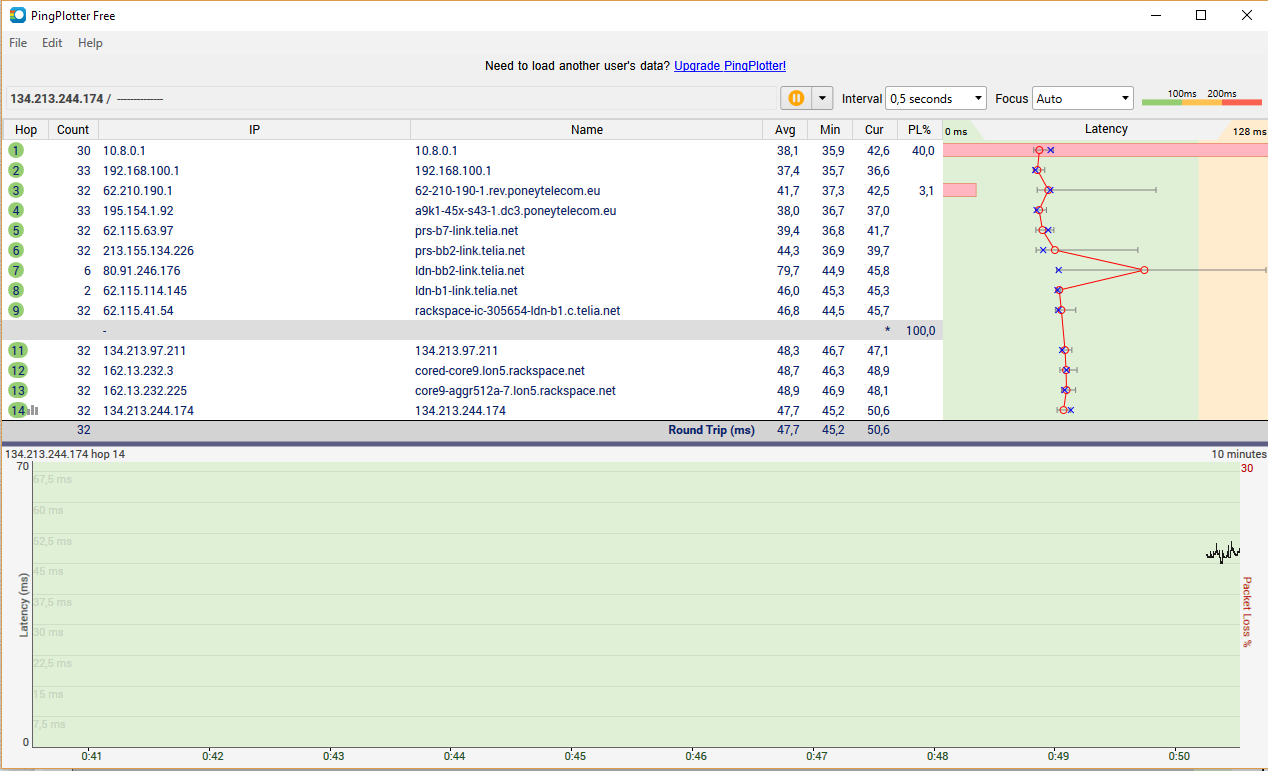Click name core9-aggr512a-7.lon5.rackspace.net

515,390
